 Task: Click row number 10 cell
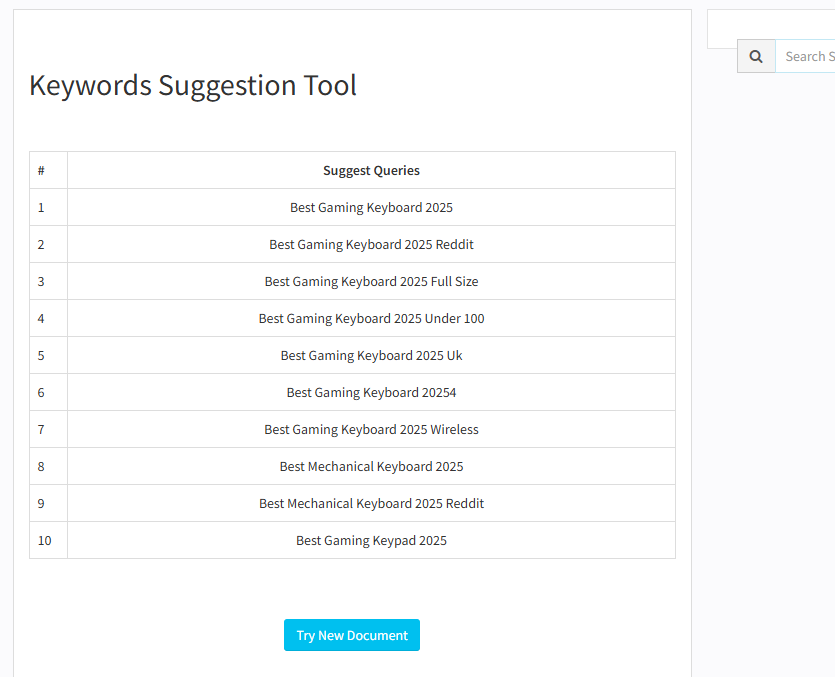click(x=48, y=541)
